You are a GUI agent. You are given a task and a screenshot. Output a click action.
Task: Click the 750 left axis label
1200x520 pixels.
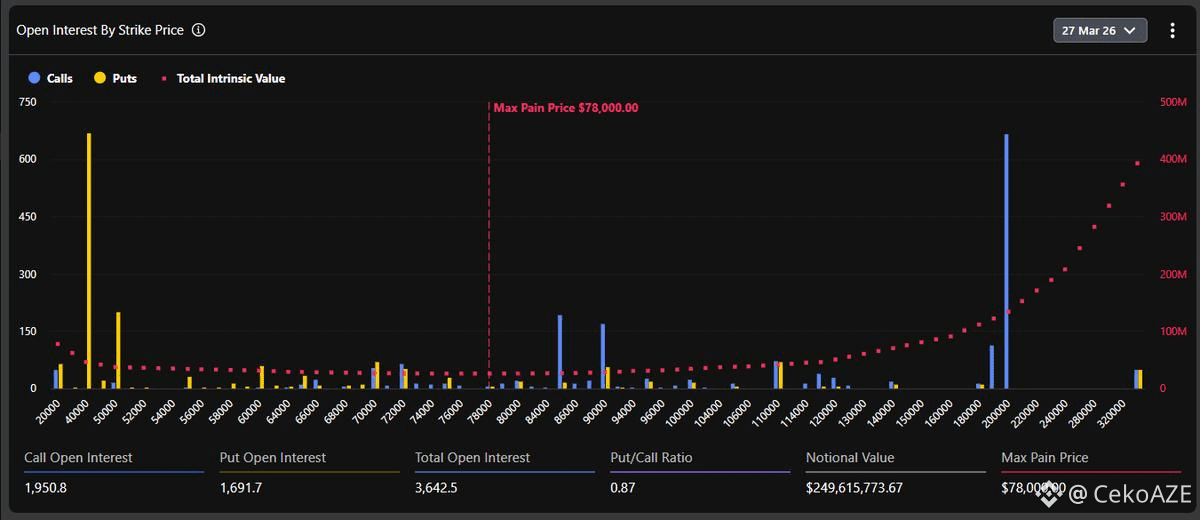pyautogui.click(x=28, y=102)
